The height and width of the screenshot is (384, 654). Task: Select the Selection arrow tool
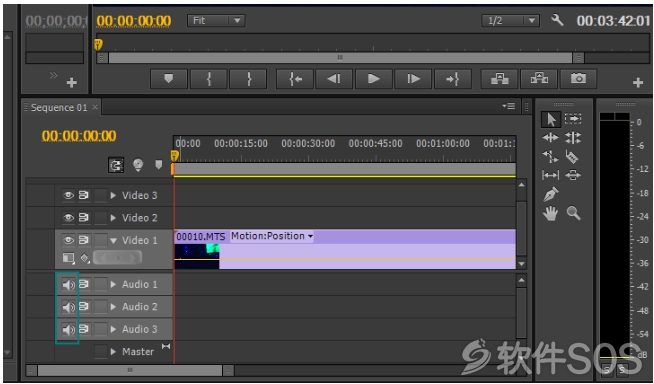pyautogui.click(x=551, y=119)
